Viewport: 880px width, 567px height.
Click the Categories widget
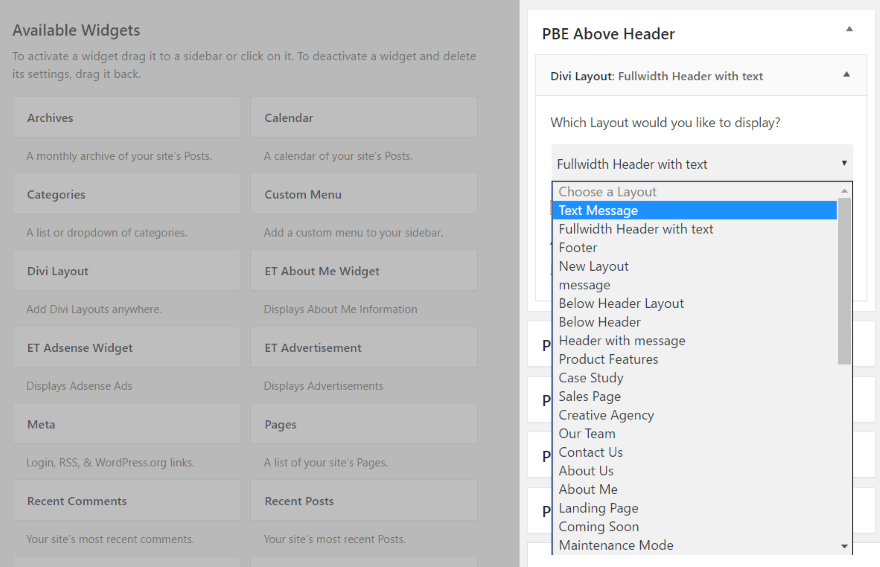tap(127, 194)
